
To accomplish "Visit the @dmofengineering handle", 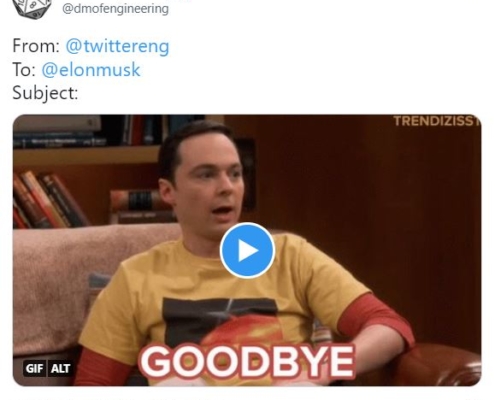I will [115, 8].
